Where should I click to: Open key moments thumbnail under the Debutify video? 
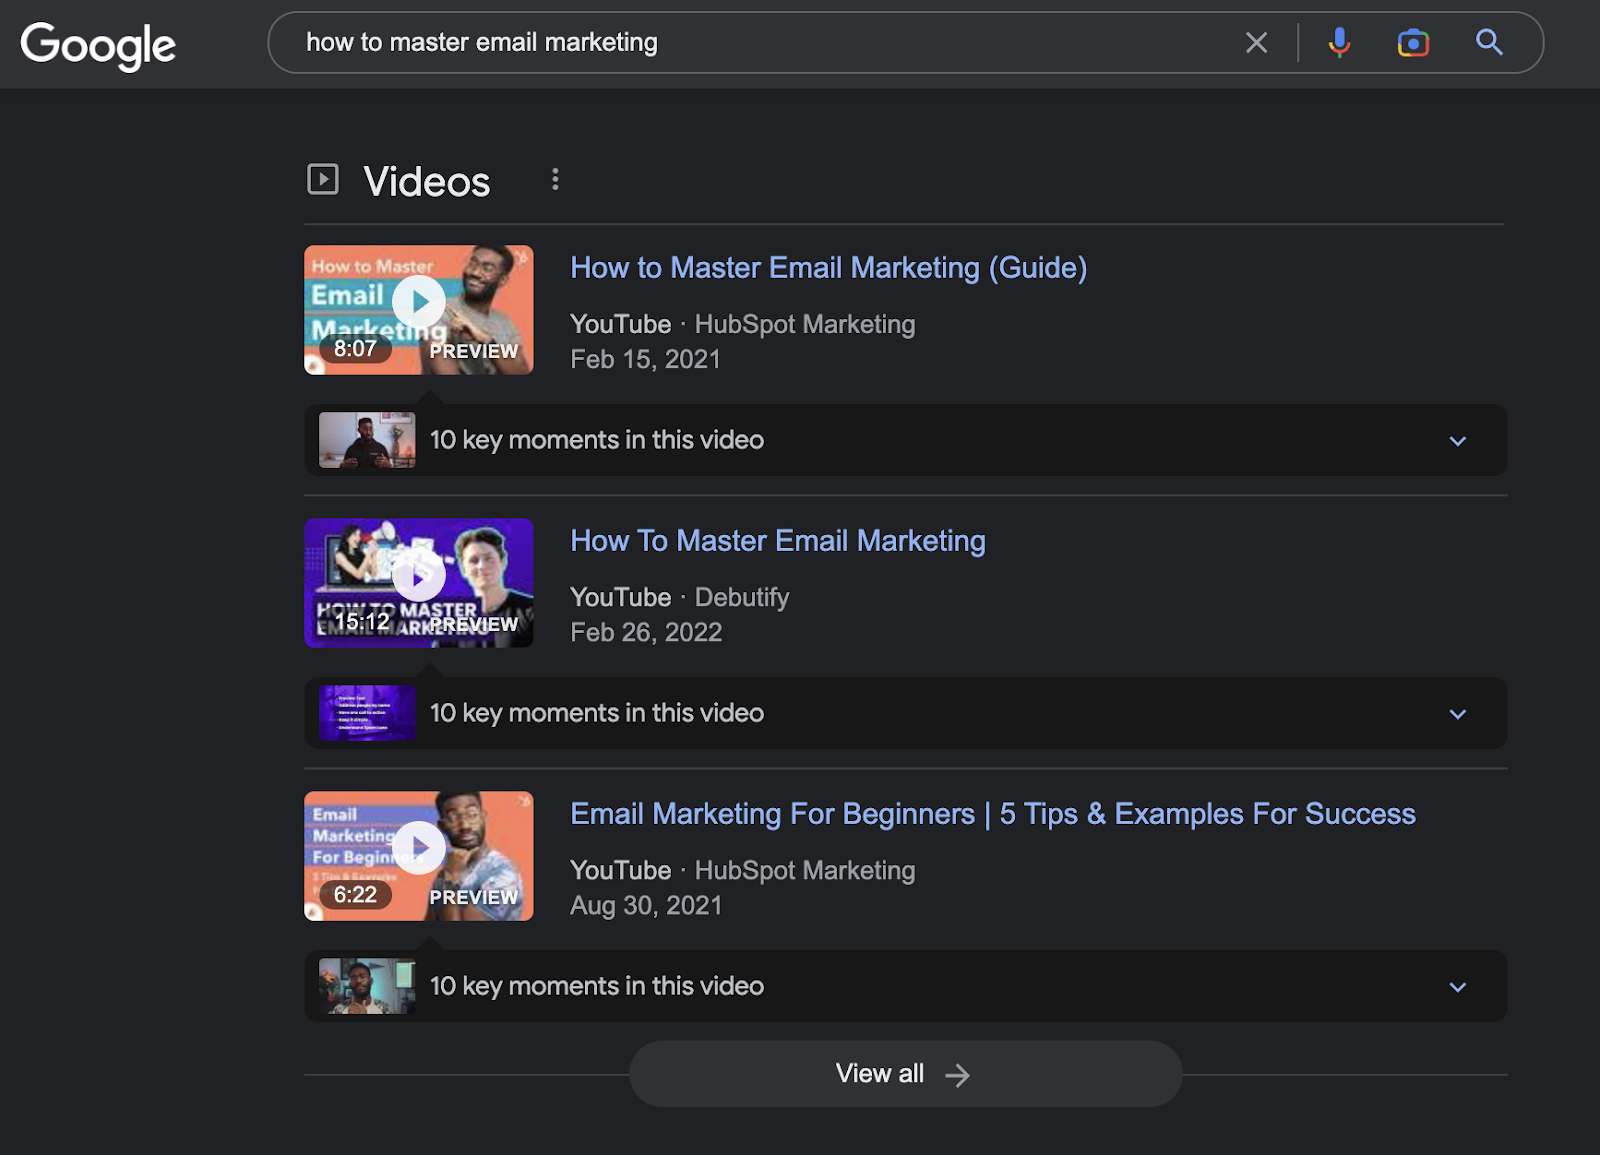(x=367, y=713)
